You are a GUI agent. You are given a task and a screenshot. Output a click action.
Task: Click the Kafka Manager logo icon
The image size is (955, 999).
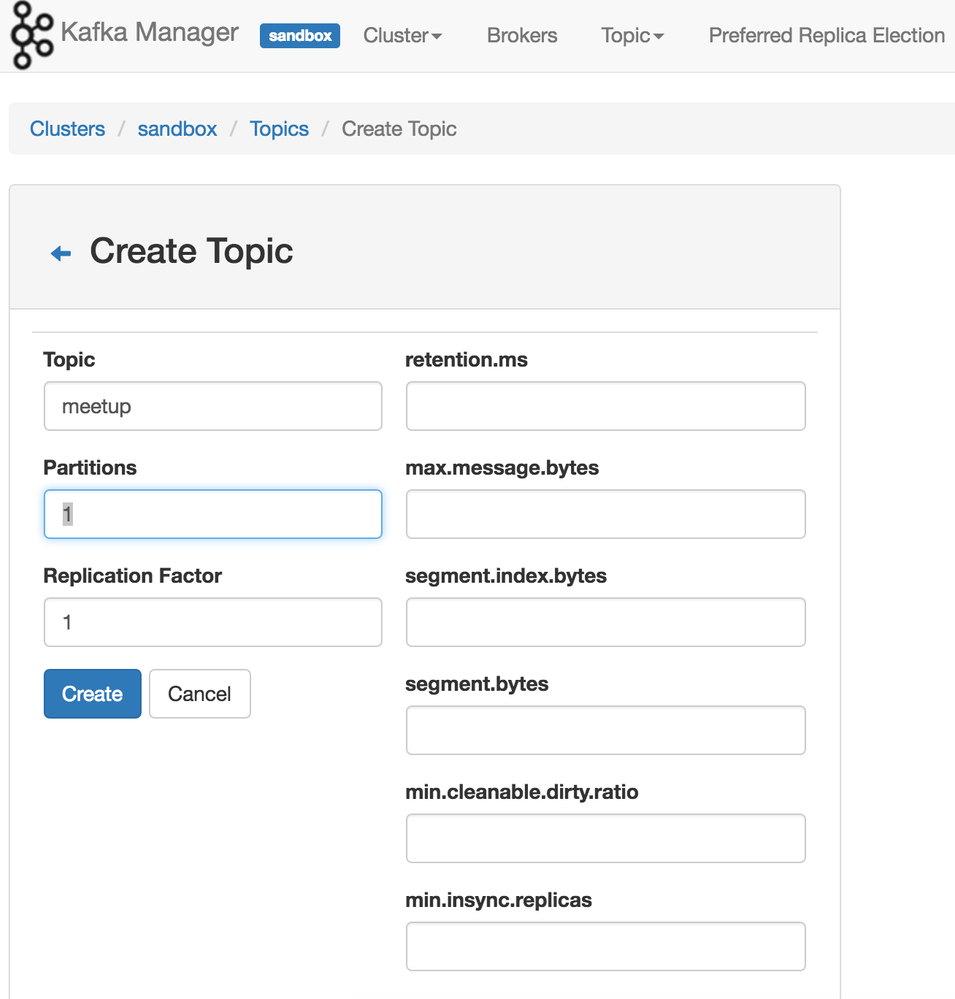click(x=32, y=34)
